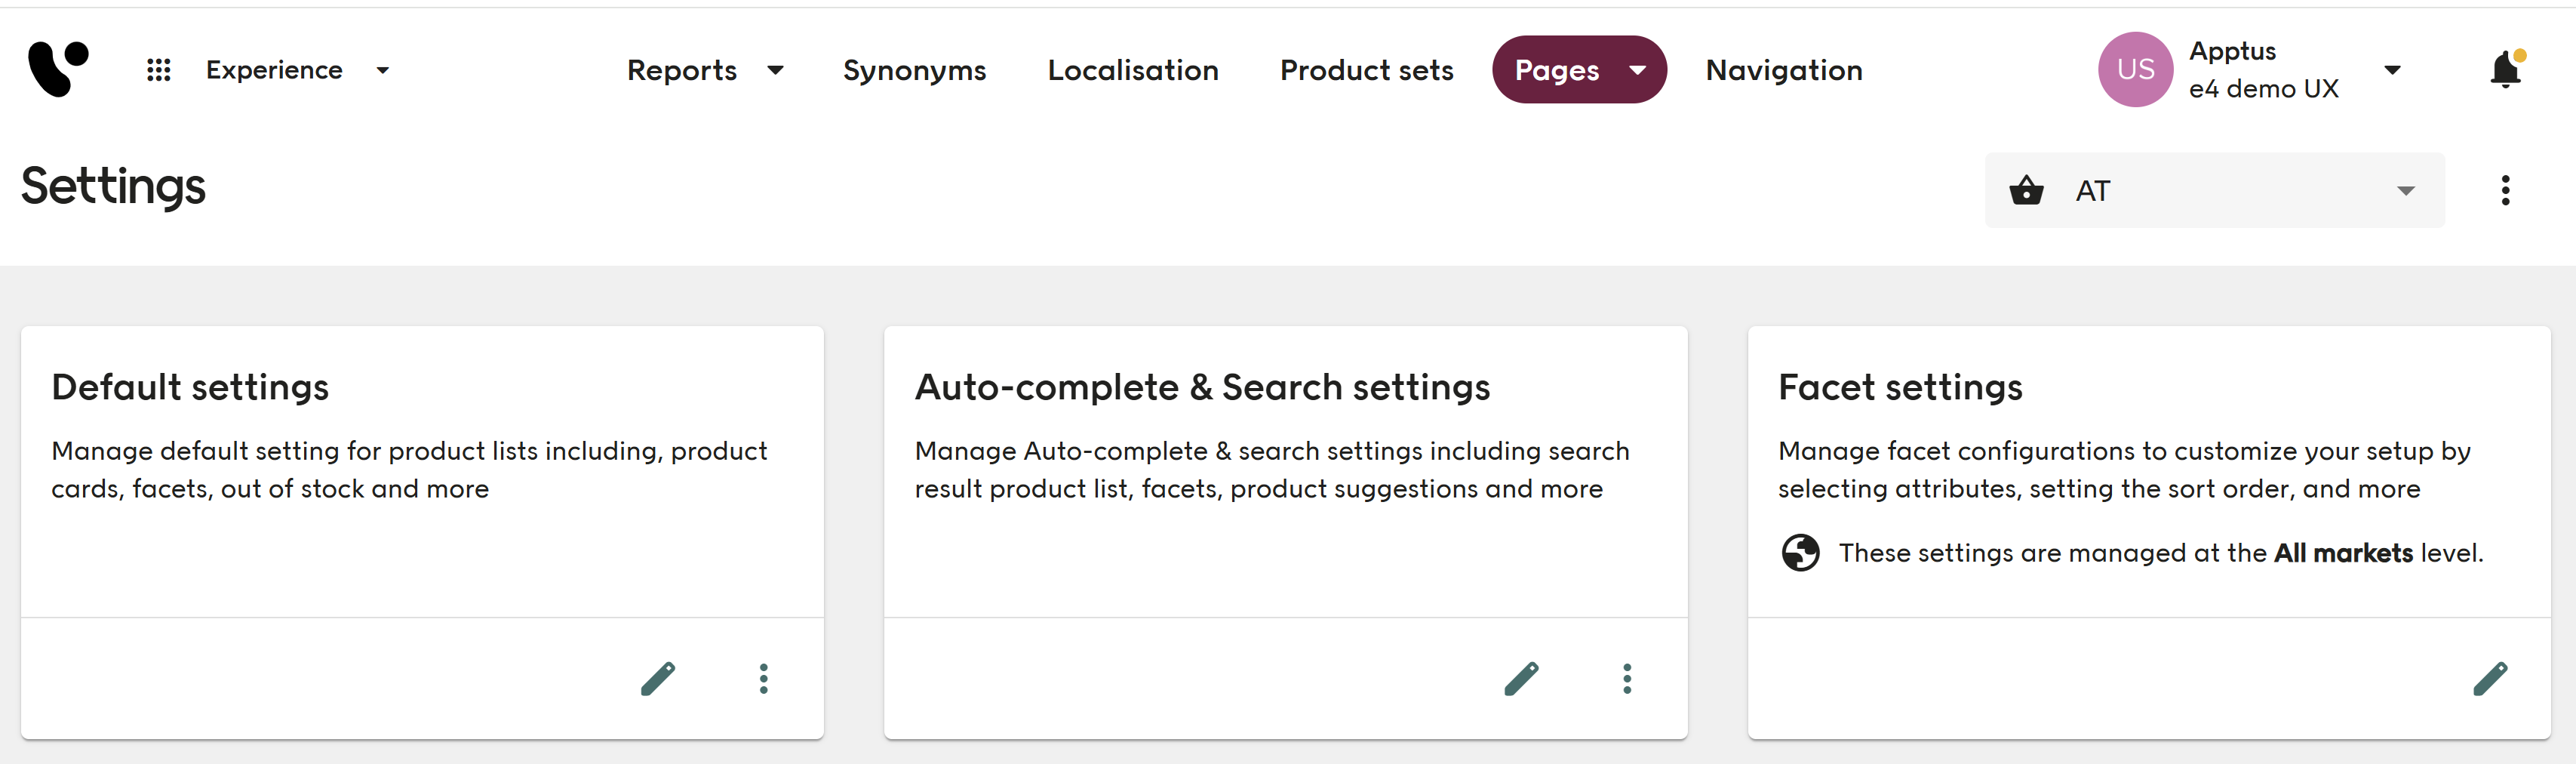Open the app grid launcher icon

158,70
